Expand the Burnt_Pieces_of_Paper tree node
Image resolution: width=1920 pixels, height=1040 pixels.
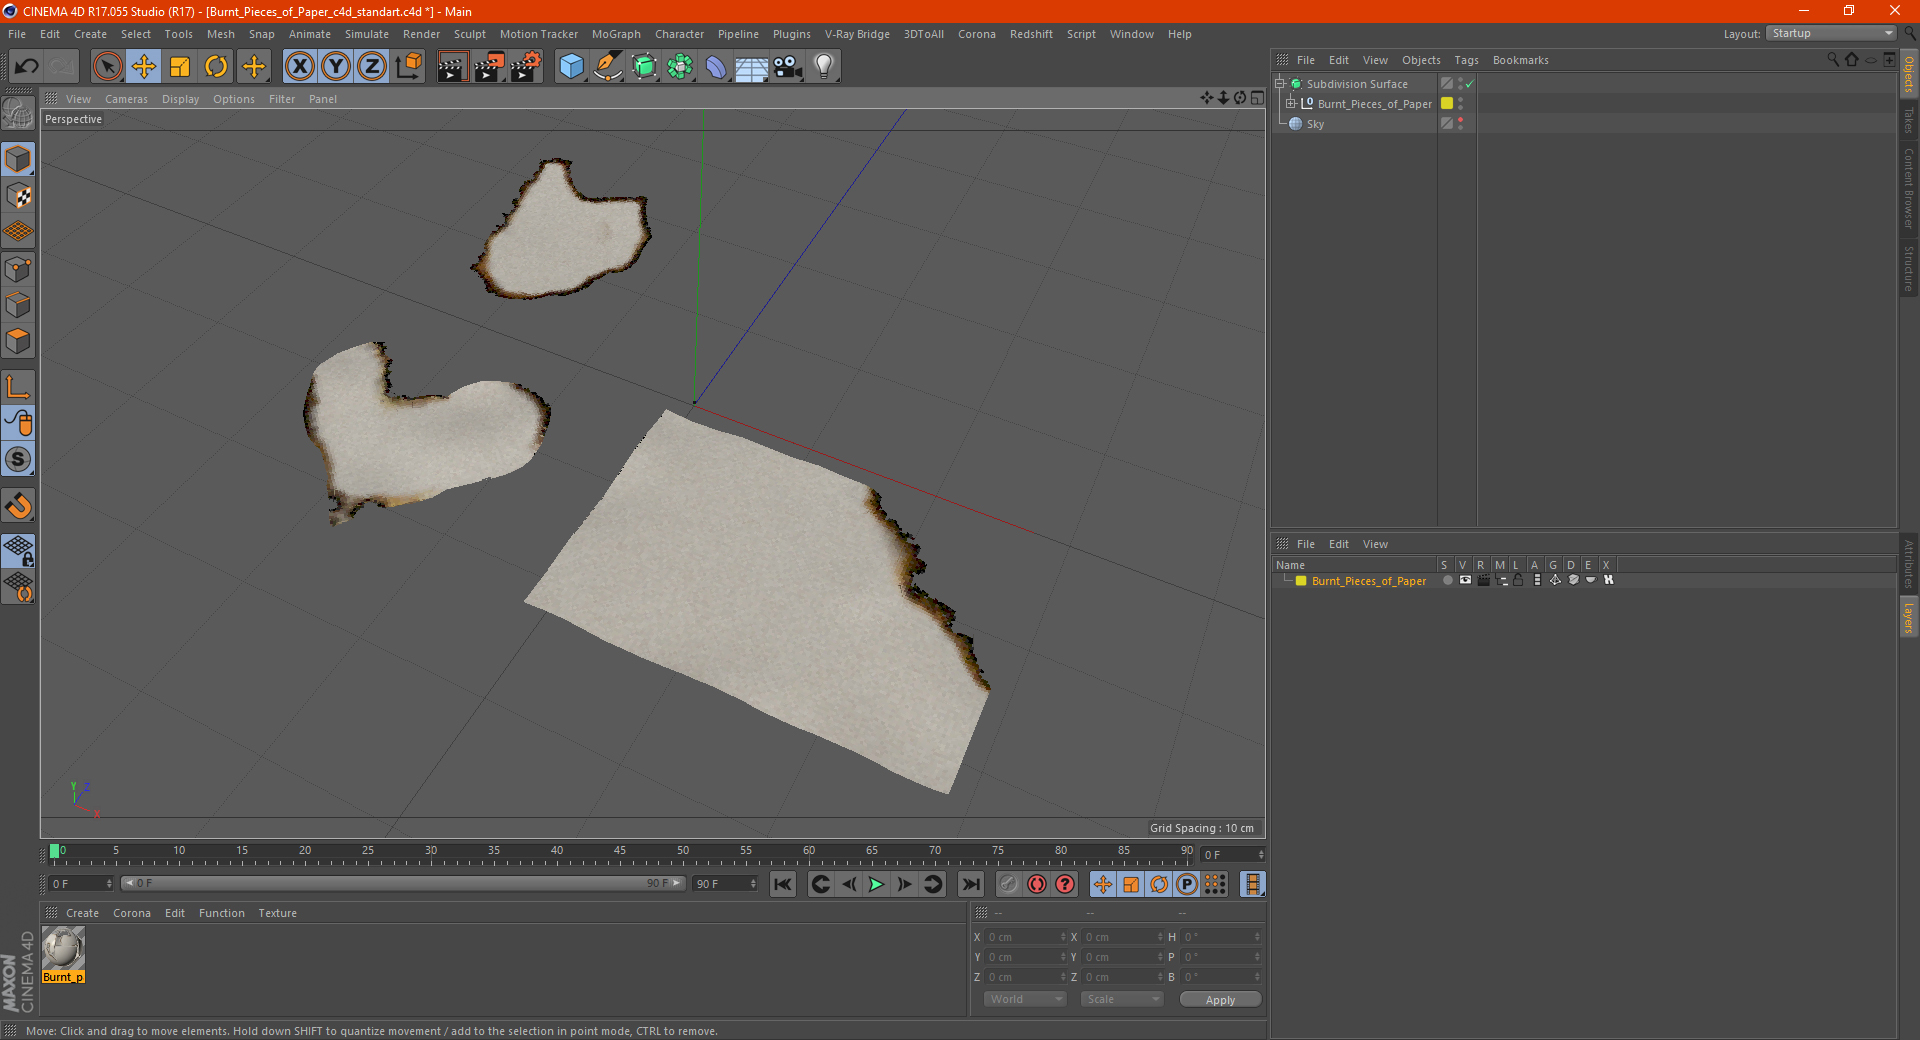1291,103
